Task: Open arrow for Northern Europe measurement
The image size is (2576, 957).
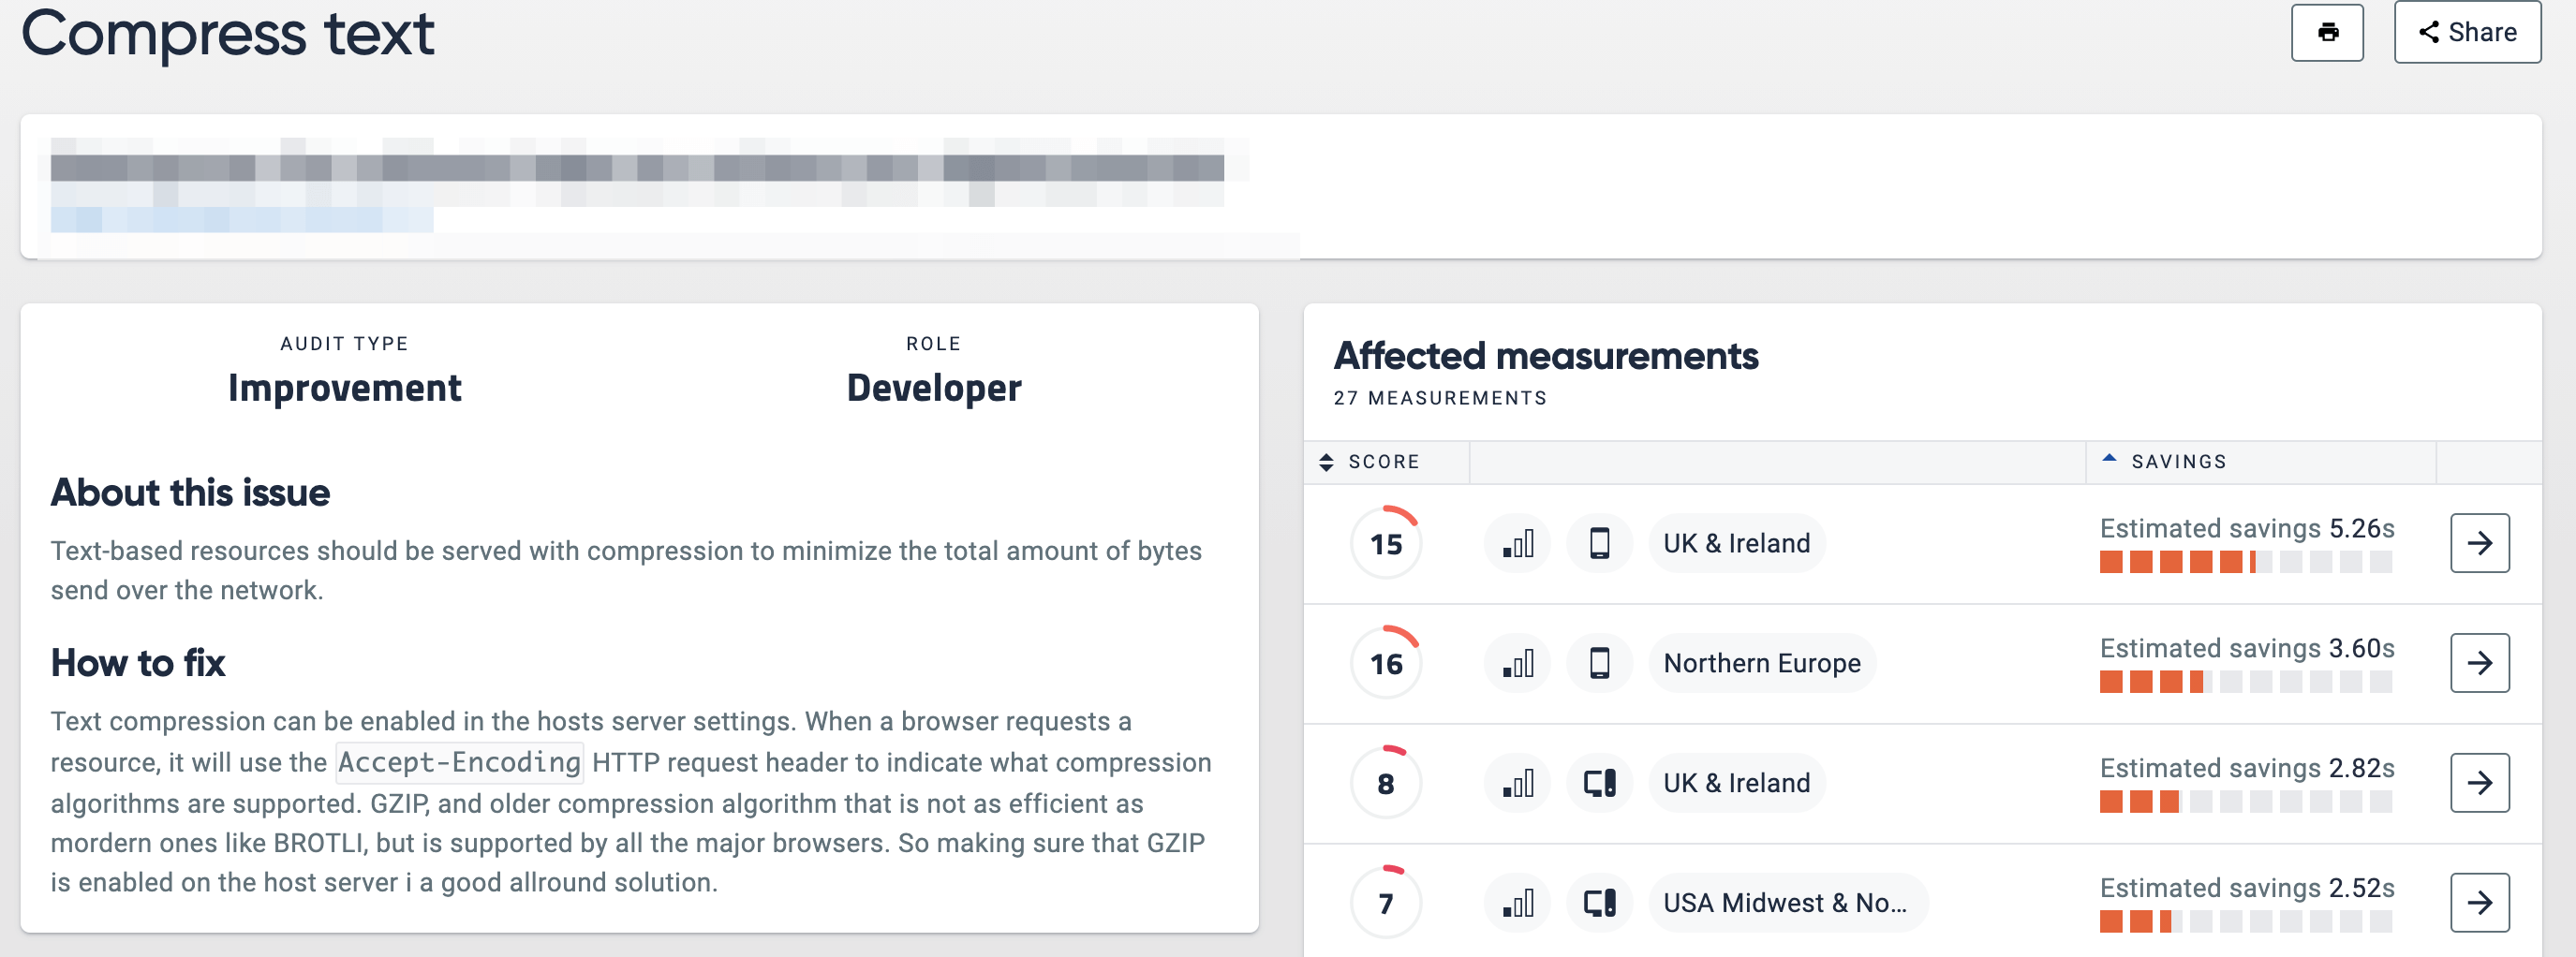Action: (2479, 663)
